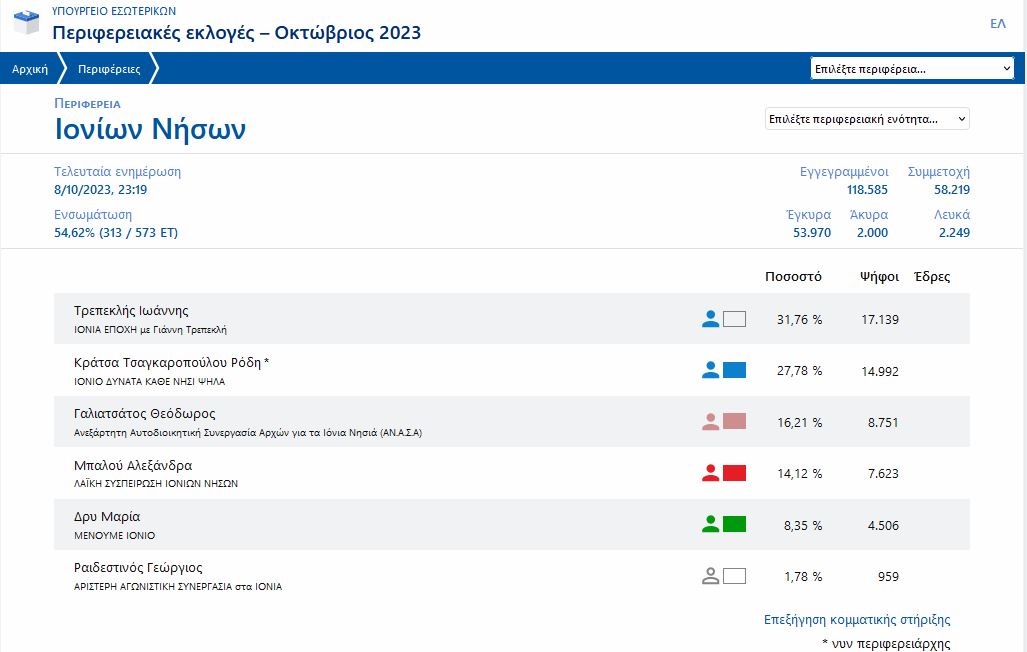Go to Αρχική in breadcrumb navigation
This screenshot has width=1027, height=652.
point(30,69)
